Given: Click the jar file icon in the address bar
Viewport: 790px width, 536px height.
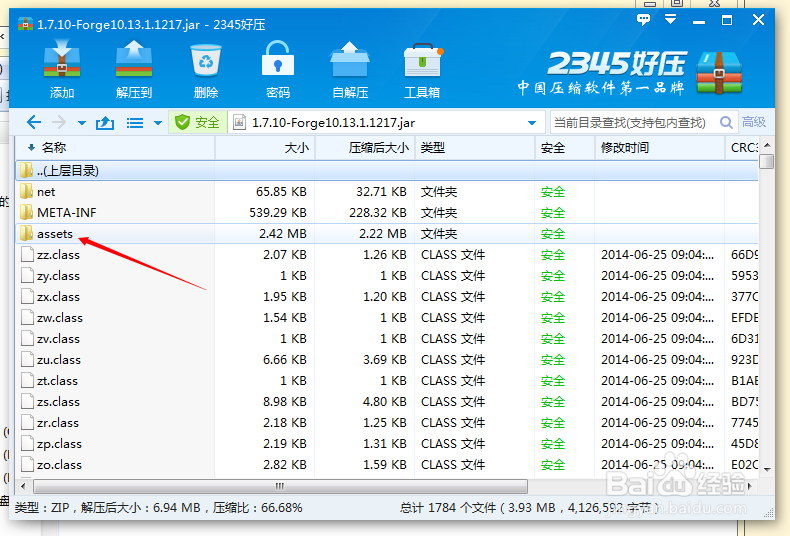Looking at the screenshot, I should point(239,122).
